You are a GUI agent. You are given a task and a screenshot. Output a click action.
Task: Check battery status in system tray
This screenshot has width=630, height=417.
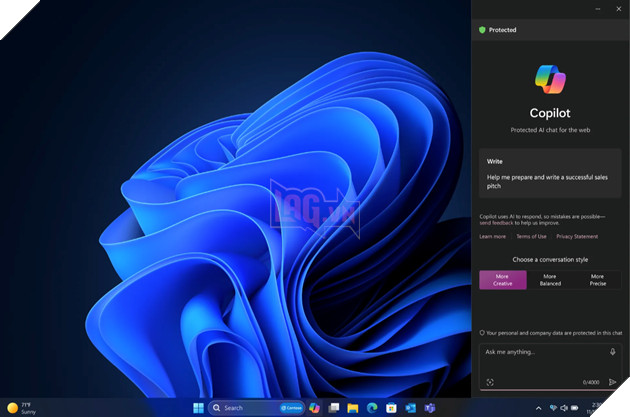[x=575, y=408]
